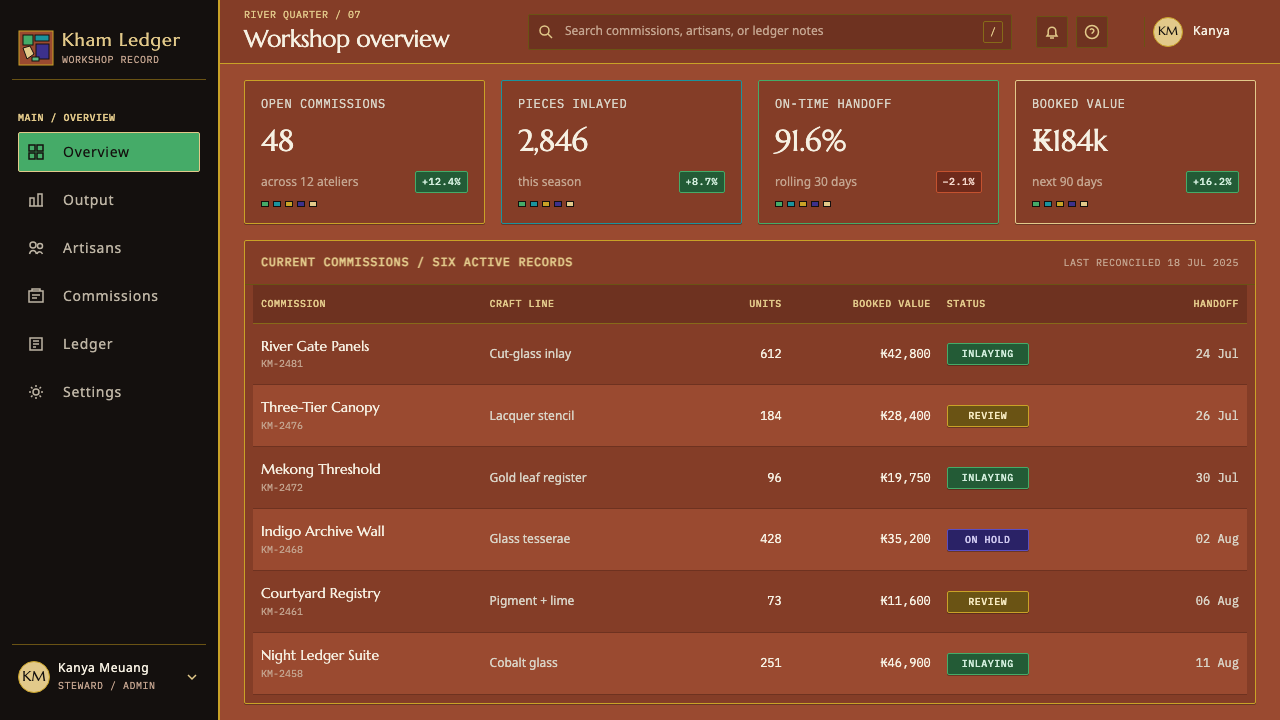The height and width of the screenshot is (720, 1280).
Task: Click the KM avatar in top bar
Action: click(x=1168, y=32)
